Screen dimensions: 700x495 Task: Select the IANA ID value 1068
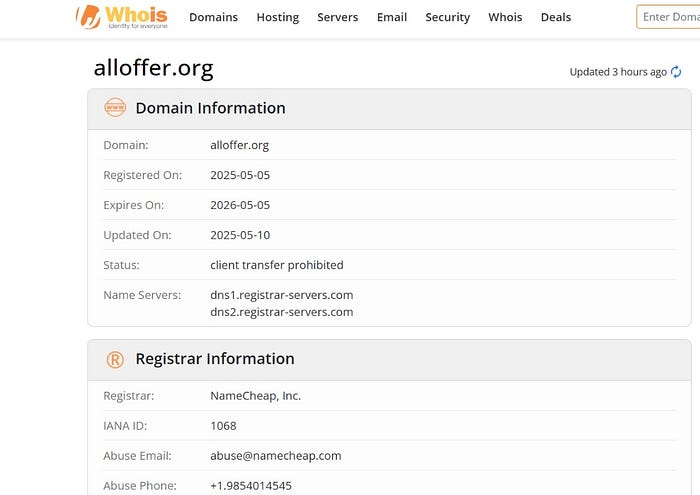click(223, 426)
